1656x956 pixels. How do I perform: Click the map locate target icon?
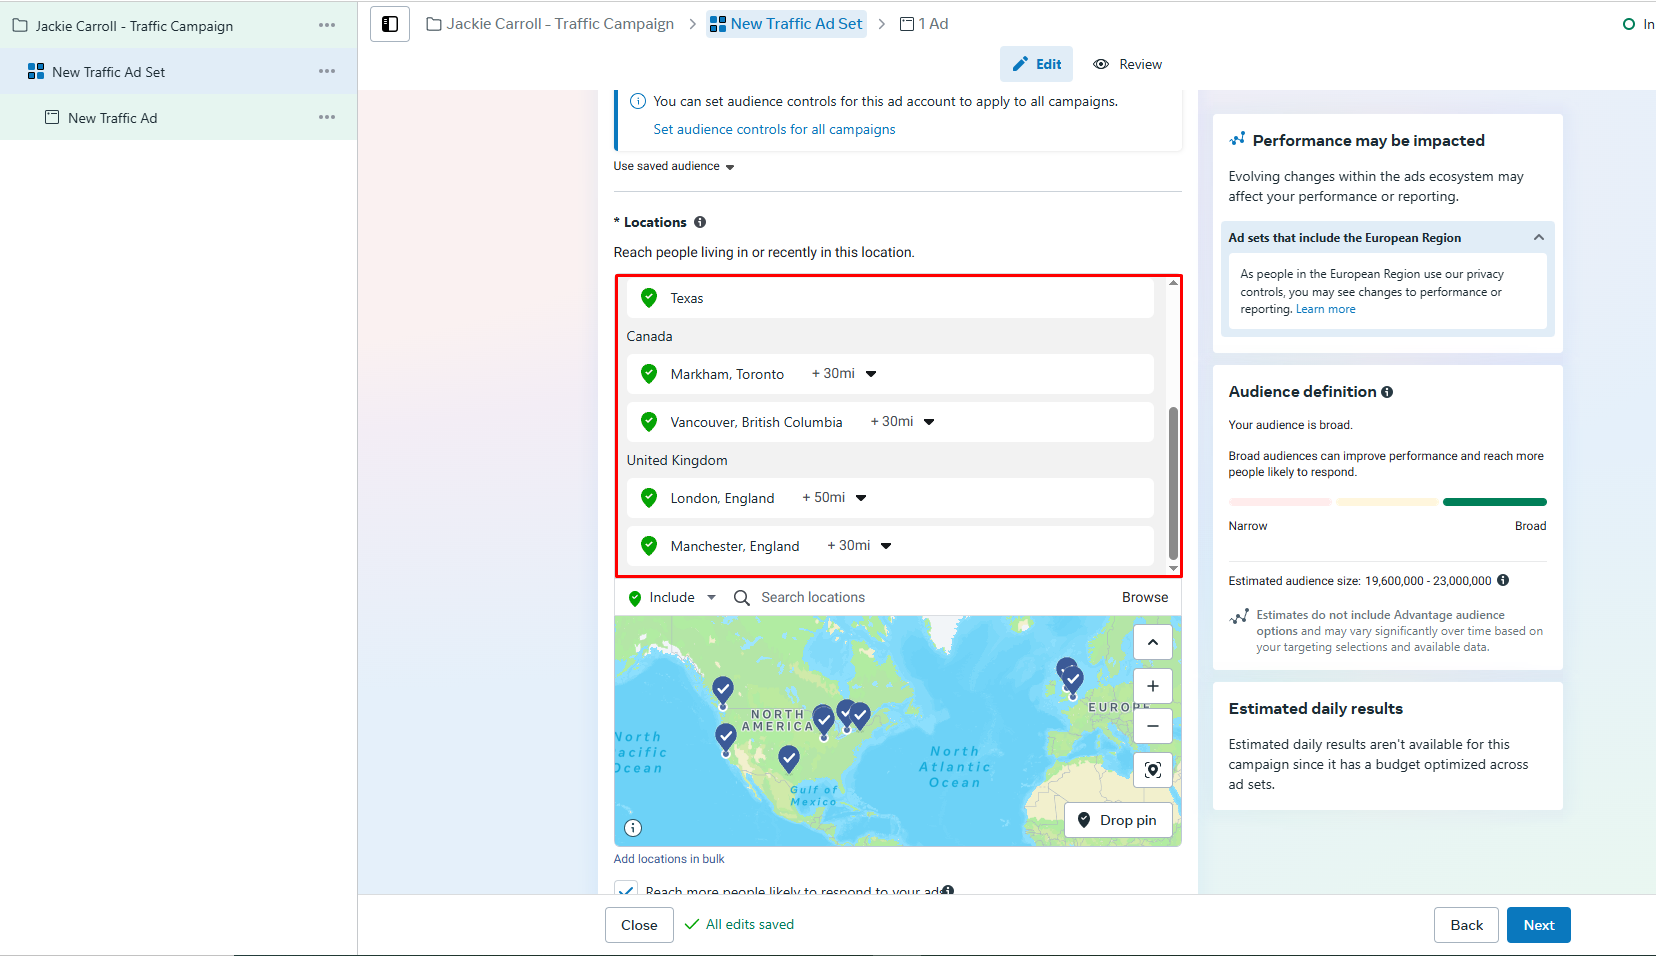pyautogui.click(x=1153, y=769)
